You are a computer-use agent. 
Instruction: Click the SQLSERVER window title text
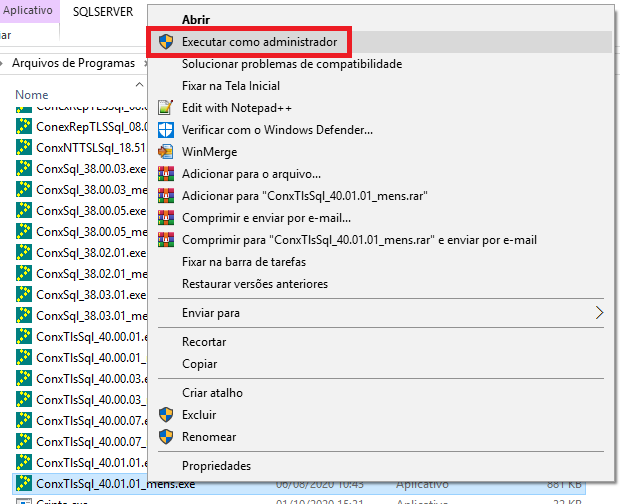coord(103,12)
